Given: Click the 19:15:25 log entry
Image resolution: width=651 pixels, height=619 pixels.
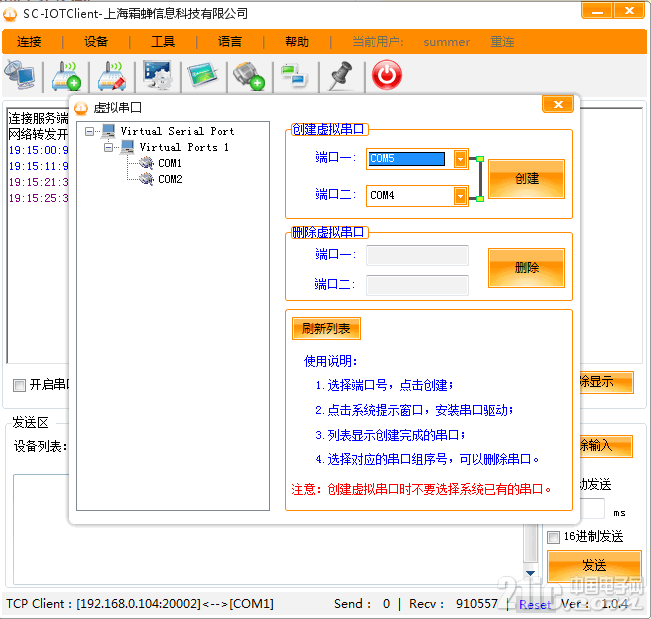Looking at the screenshot, I should (39, 198).
